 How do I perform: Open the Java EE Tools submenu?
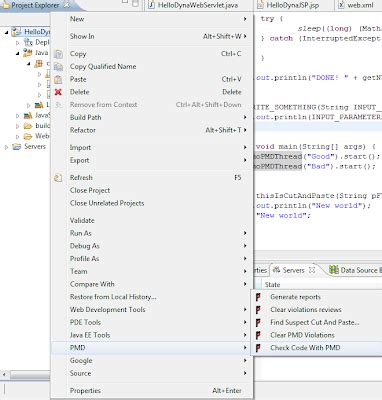[152, 335]
